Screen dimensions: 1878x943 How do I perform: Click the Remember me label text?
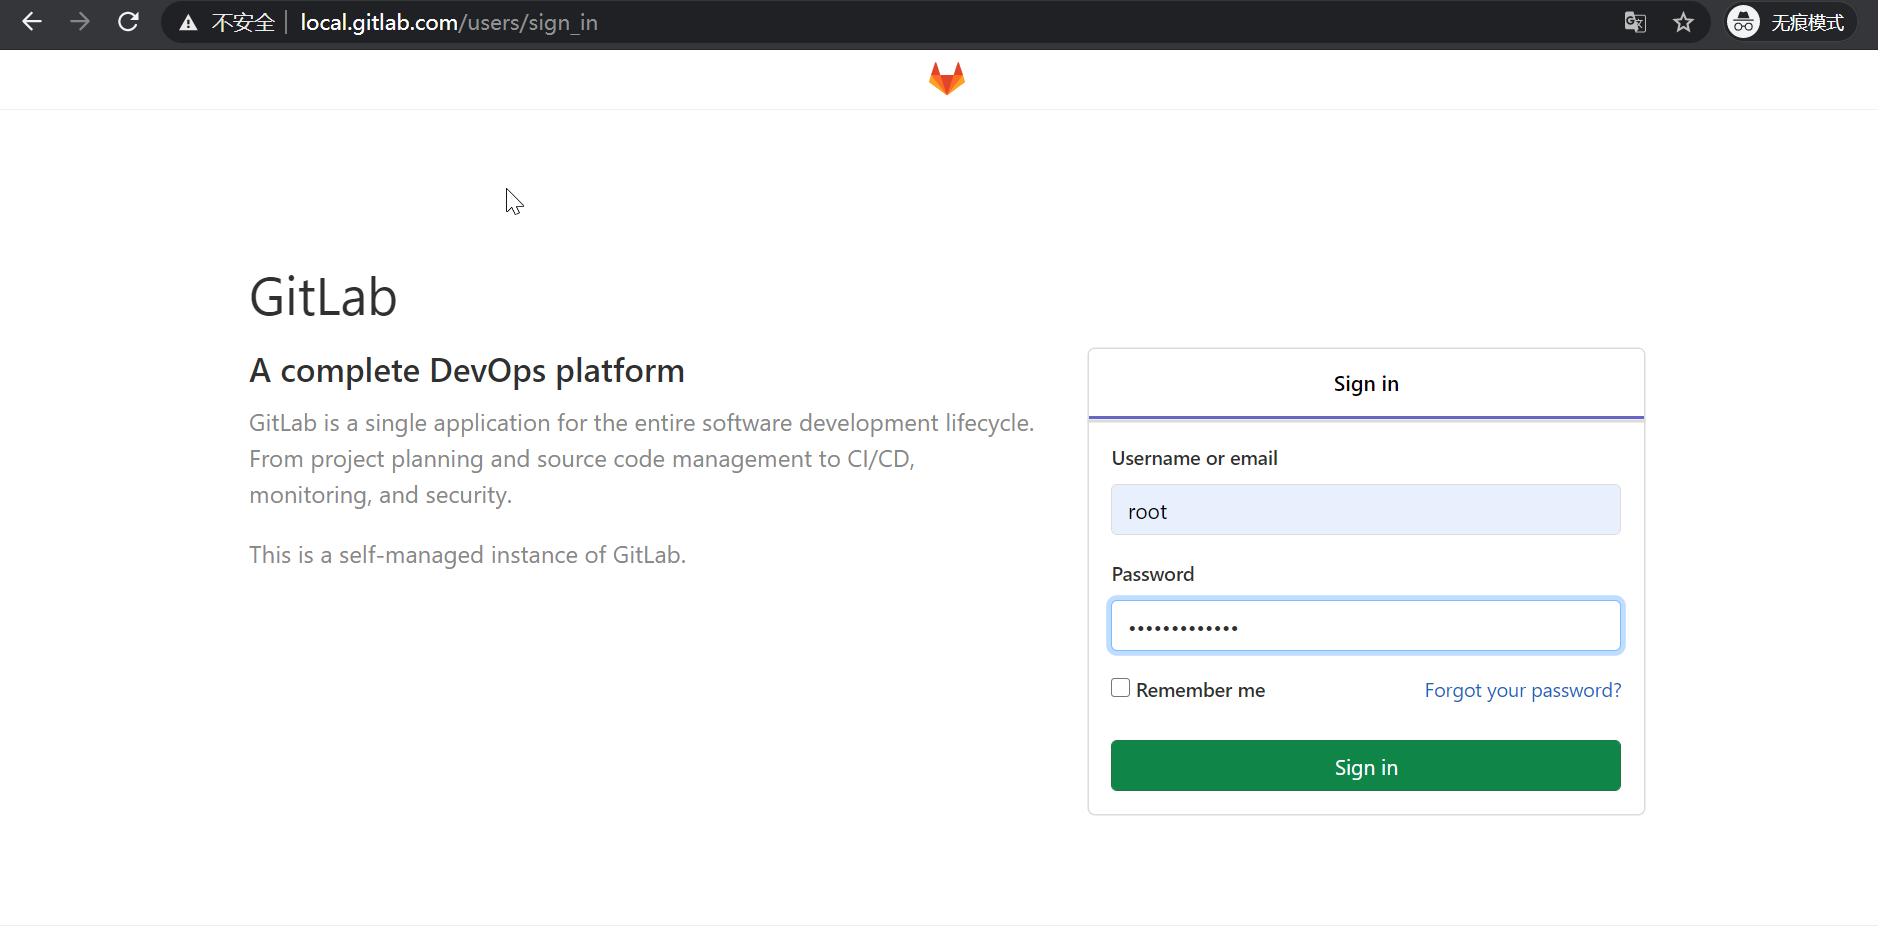tap(1201, 690)
